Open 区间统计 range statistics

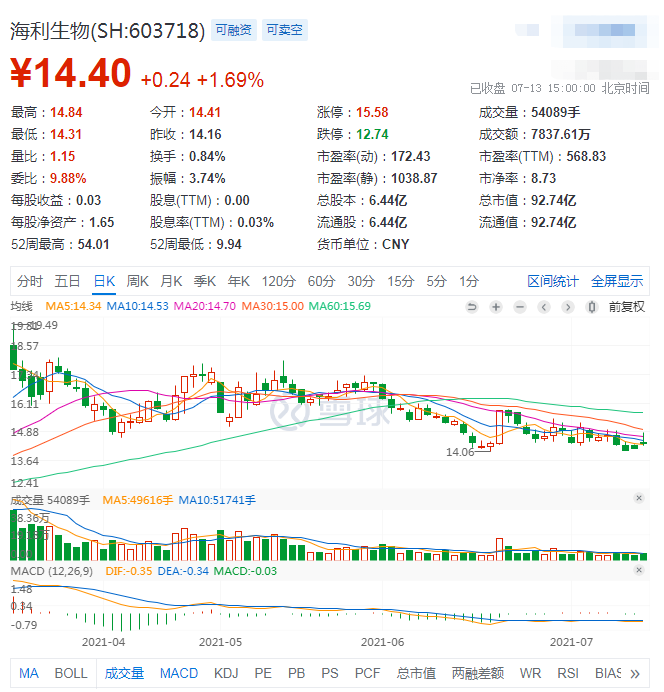[553, 282]
